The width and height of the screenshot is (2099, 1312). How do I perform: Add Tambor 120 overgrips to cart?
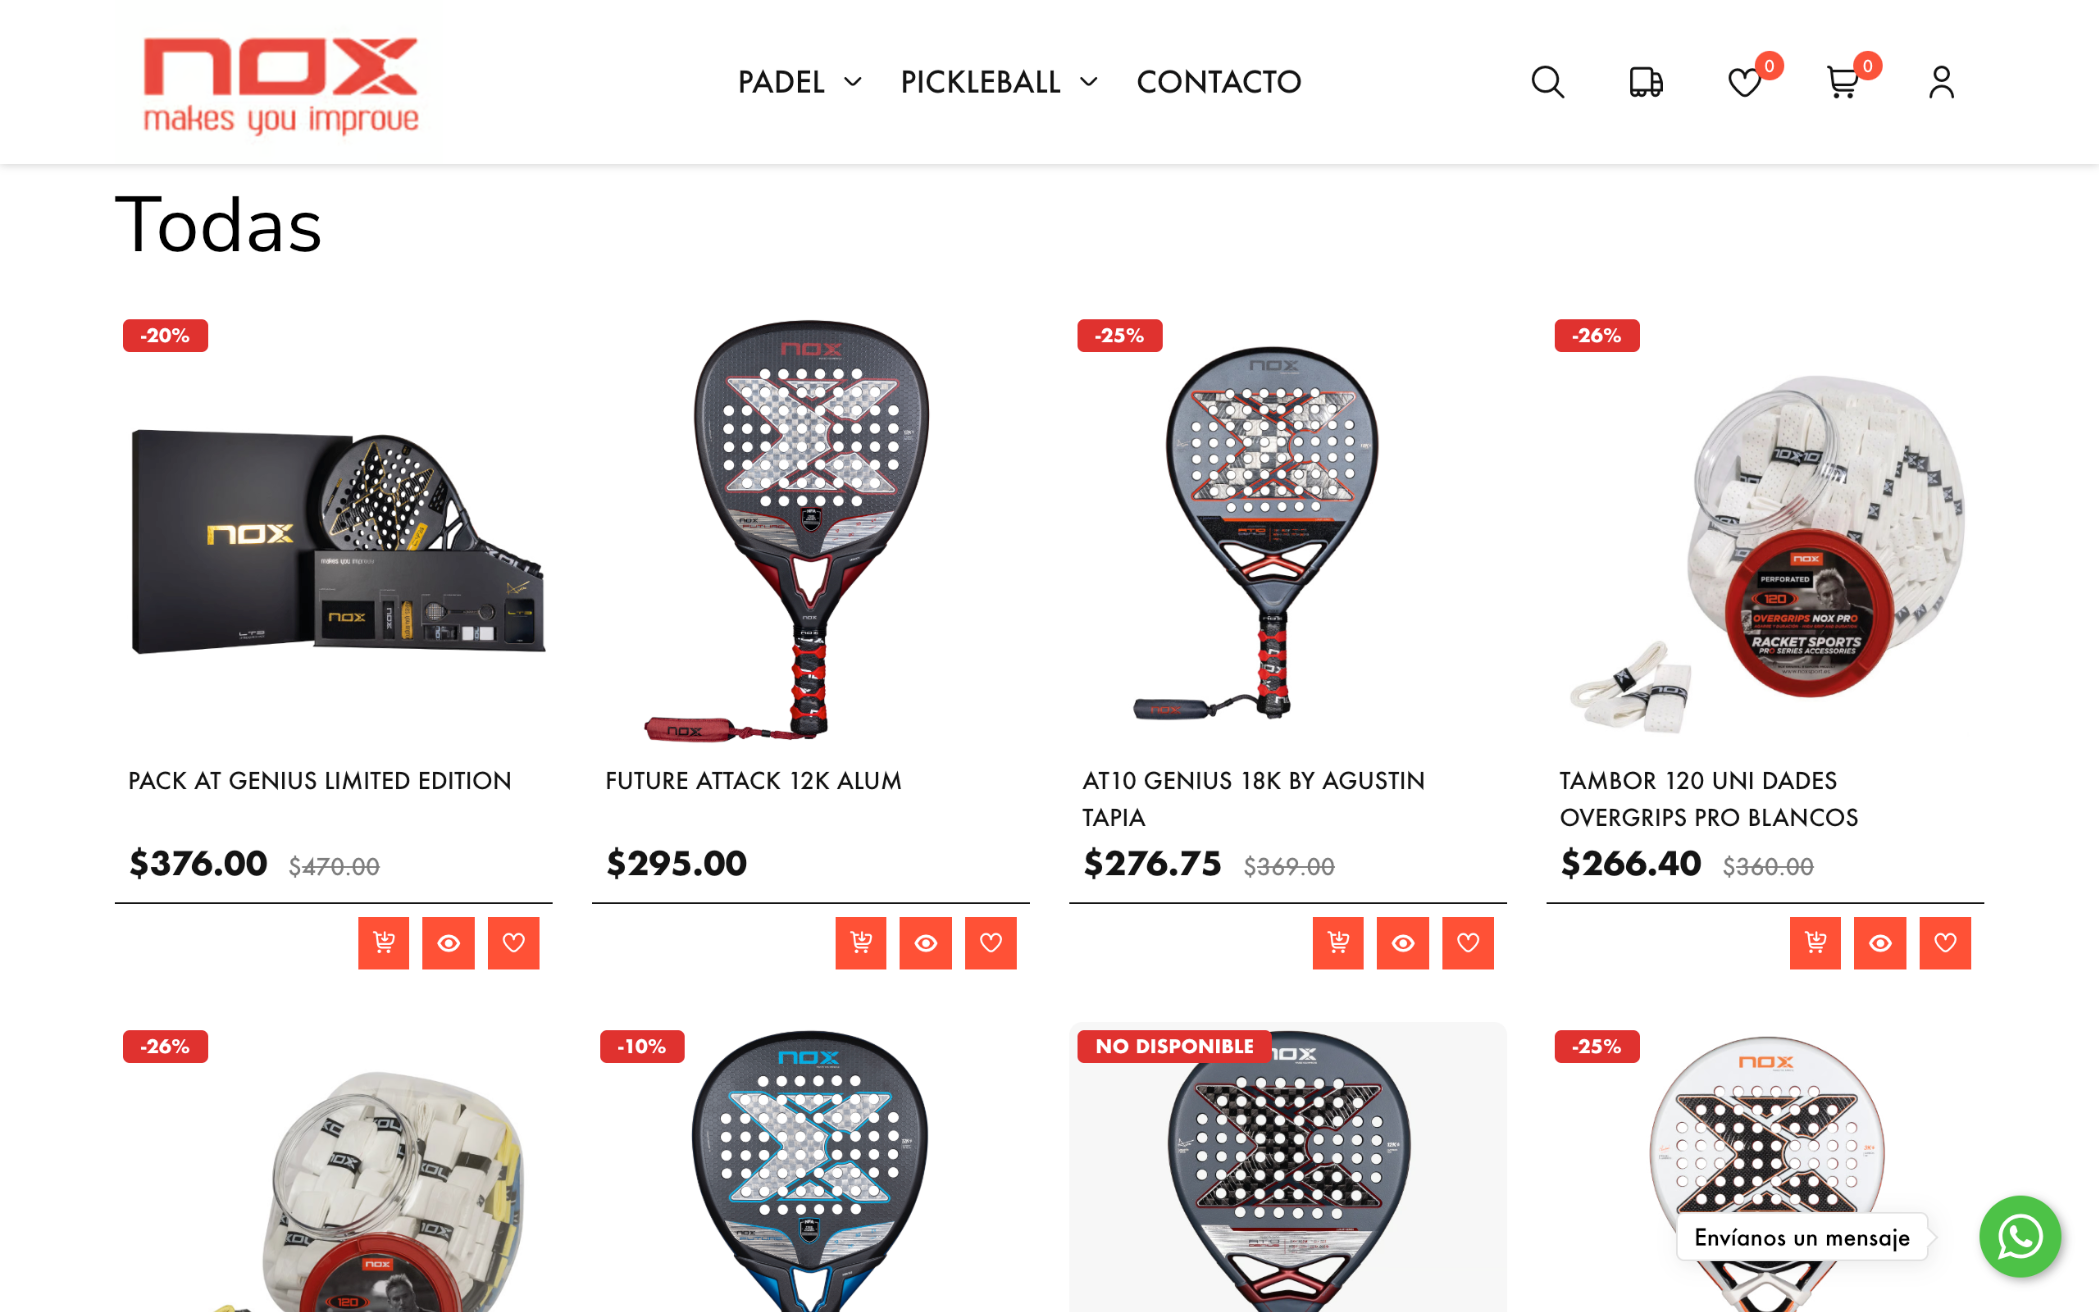[x=1816, y=943]
